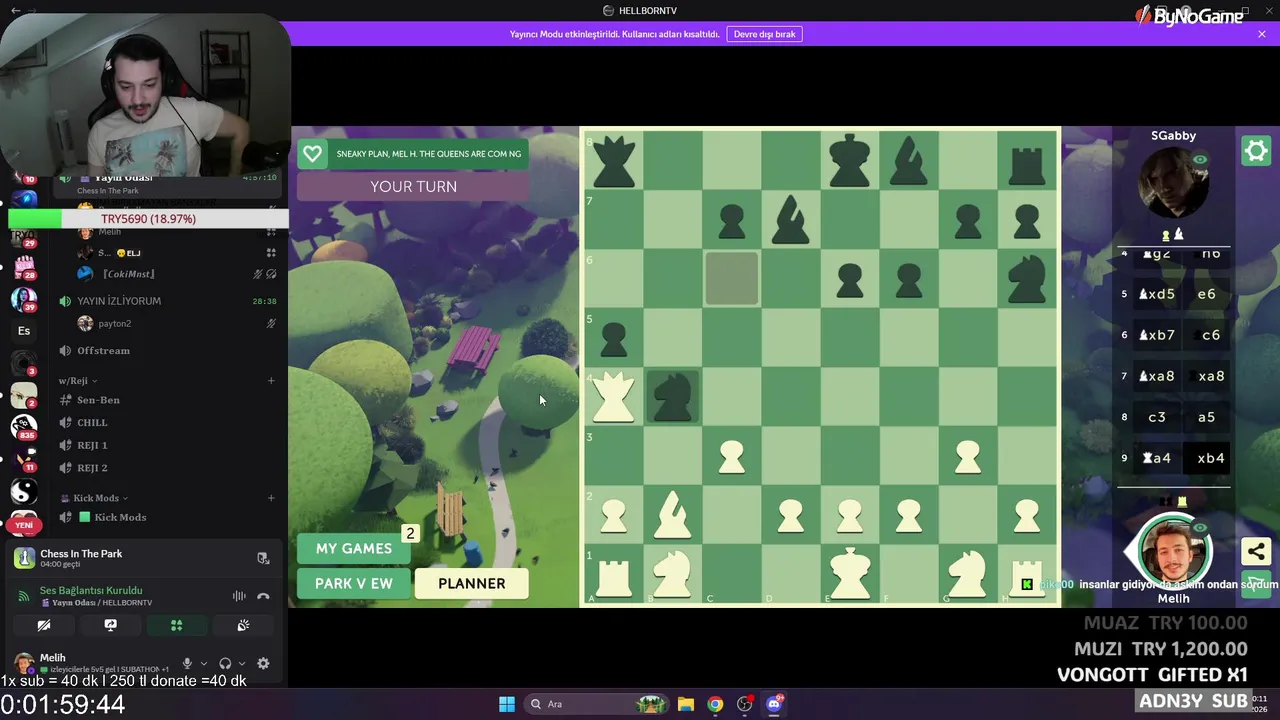Viewport: 1280px width, 720px height.
Task: Click the Discord icon in the taskbar
Action: coord(774,704)
